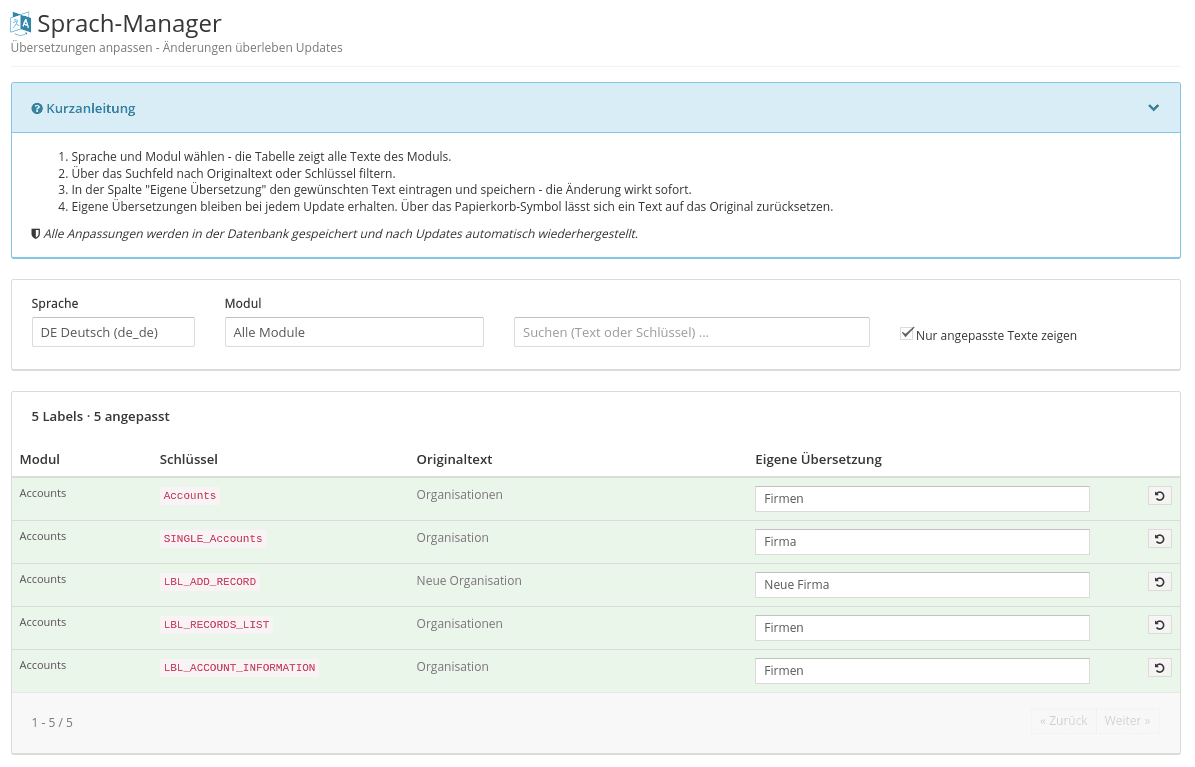Select the SINGLE_Accounts key code
Screen dimensions: 1195x767
pyautogui.click(x=213, y=539)
